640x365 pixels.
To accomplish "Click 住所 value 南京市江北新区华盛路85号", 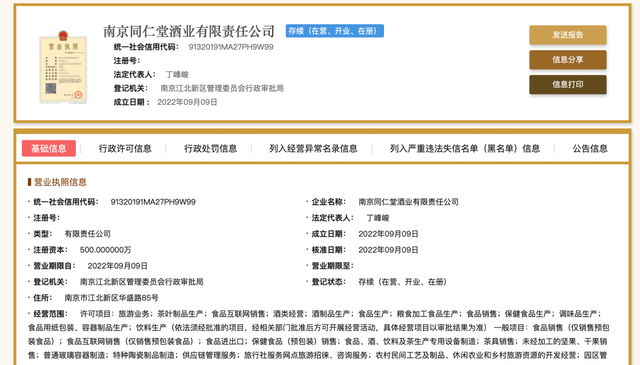I will pos(111,298).
